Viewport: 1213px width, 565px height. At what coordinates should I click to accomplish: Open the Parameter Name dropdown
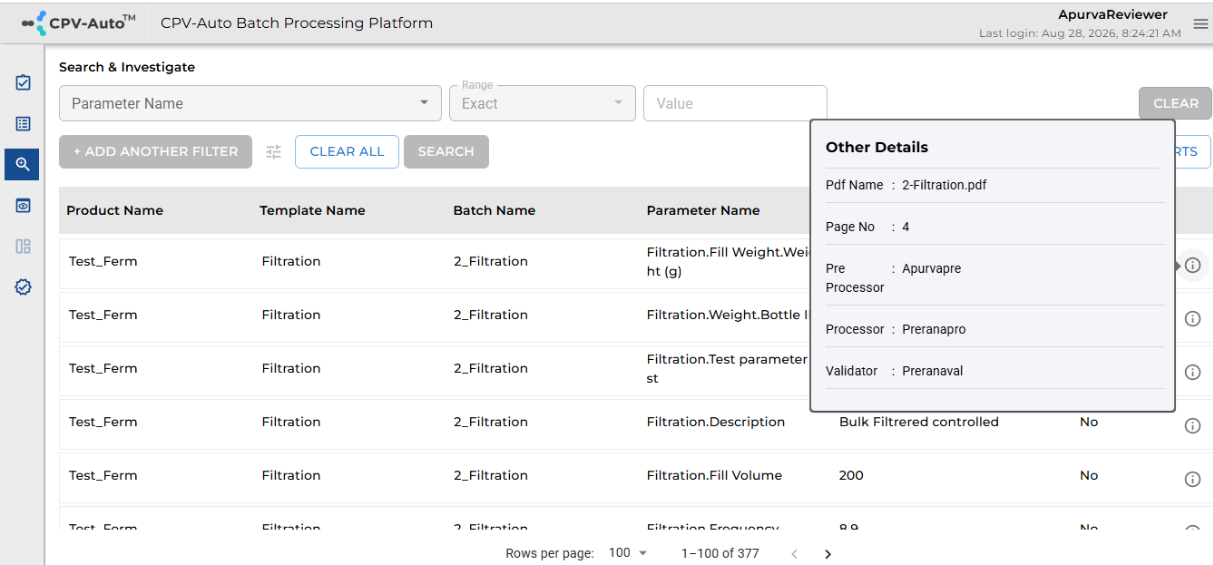[x=248, y=103]
